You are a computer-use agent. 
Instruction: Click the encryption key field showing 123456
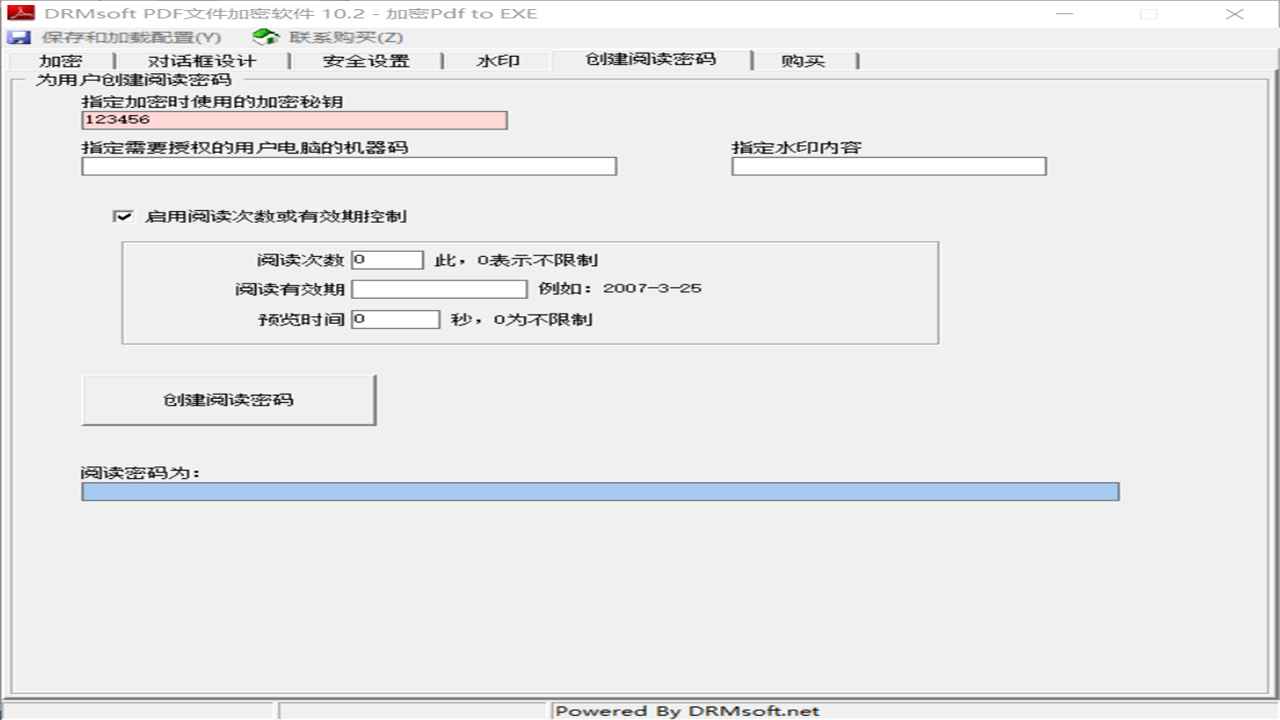(294, 119)
